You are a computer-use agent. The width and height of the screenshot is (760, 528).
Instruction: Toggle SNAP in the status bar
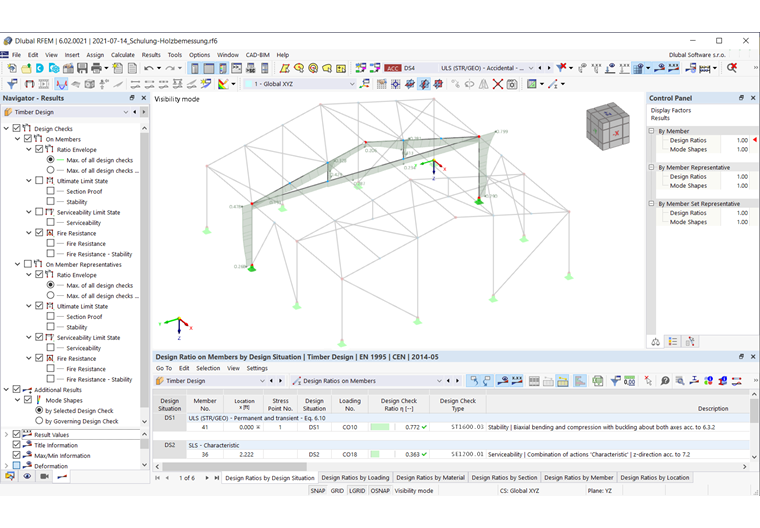pyautogui.click(x=317, y=491)
